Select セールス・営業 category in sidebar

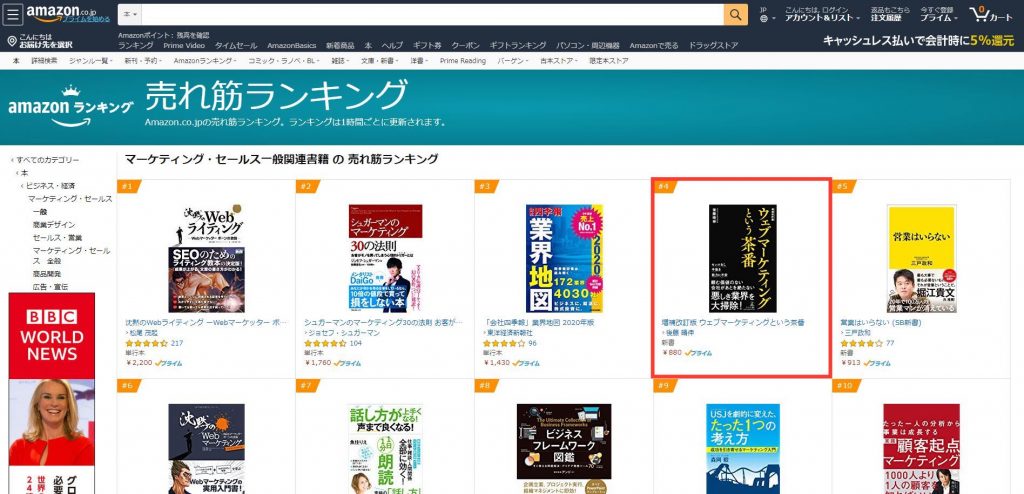click(x=57, y=237)
